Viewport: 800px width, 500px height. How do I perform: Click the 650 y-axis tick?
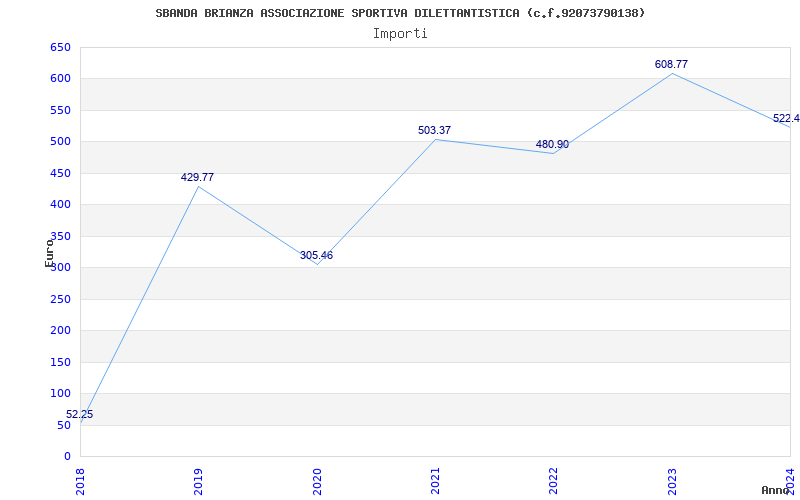(60, 47)
